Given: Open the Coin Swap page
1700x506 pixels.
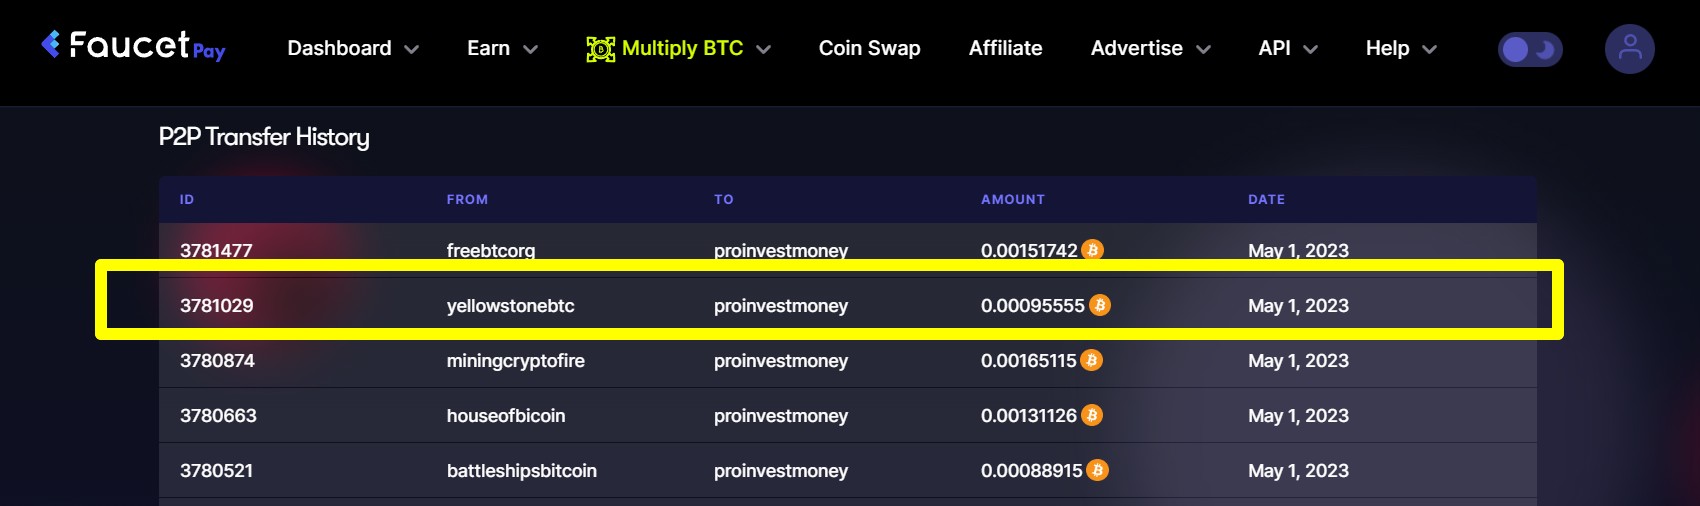Looking at the screenshot, I should [x=869, y=48].
